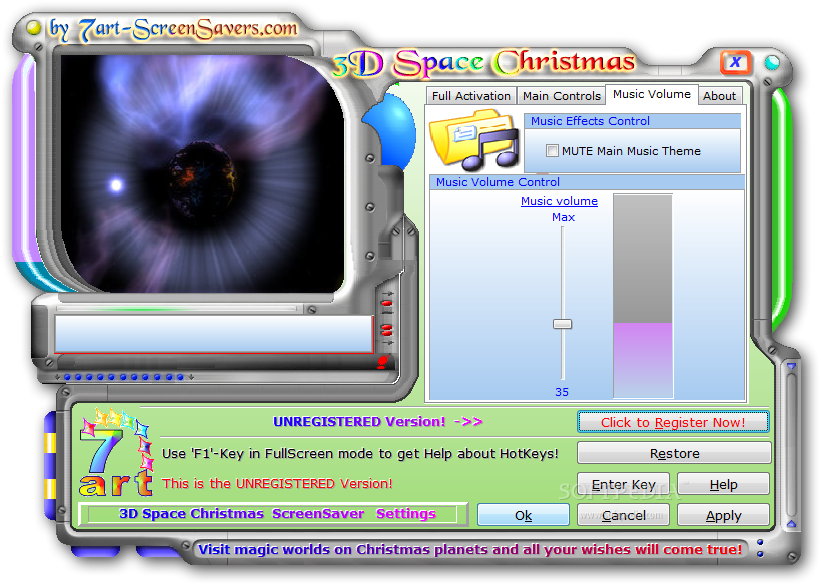Image resolution: width=821 pixels, height=585 pixels.
Task: Click the Apply button
Action: tap(723, 515)
